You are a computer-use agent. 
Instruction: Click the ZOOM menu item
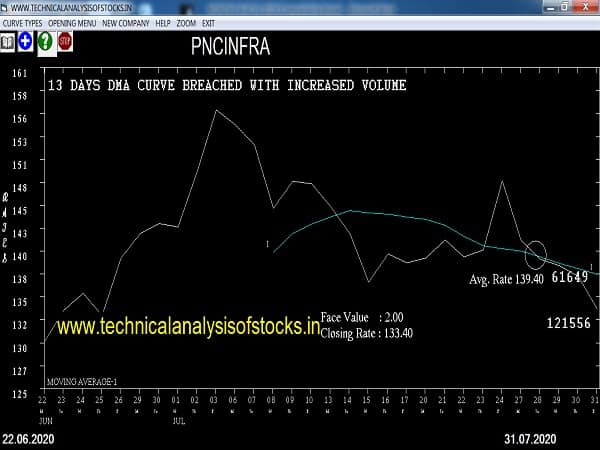(x=187, y=22)
